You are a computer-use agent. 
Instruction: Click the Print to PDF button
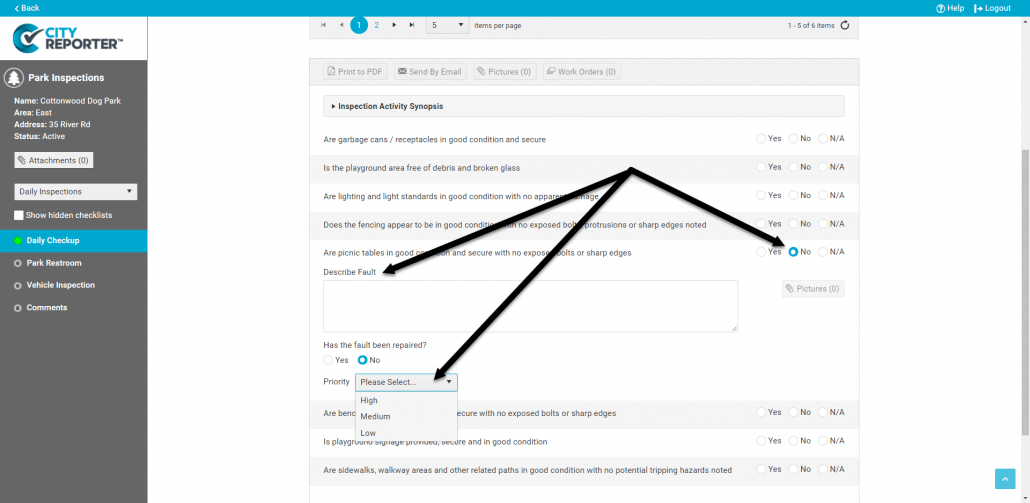click(355, 72)
